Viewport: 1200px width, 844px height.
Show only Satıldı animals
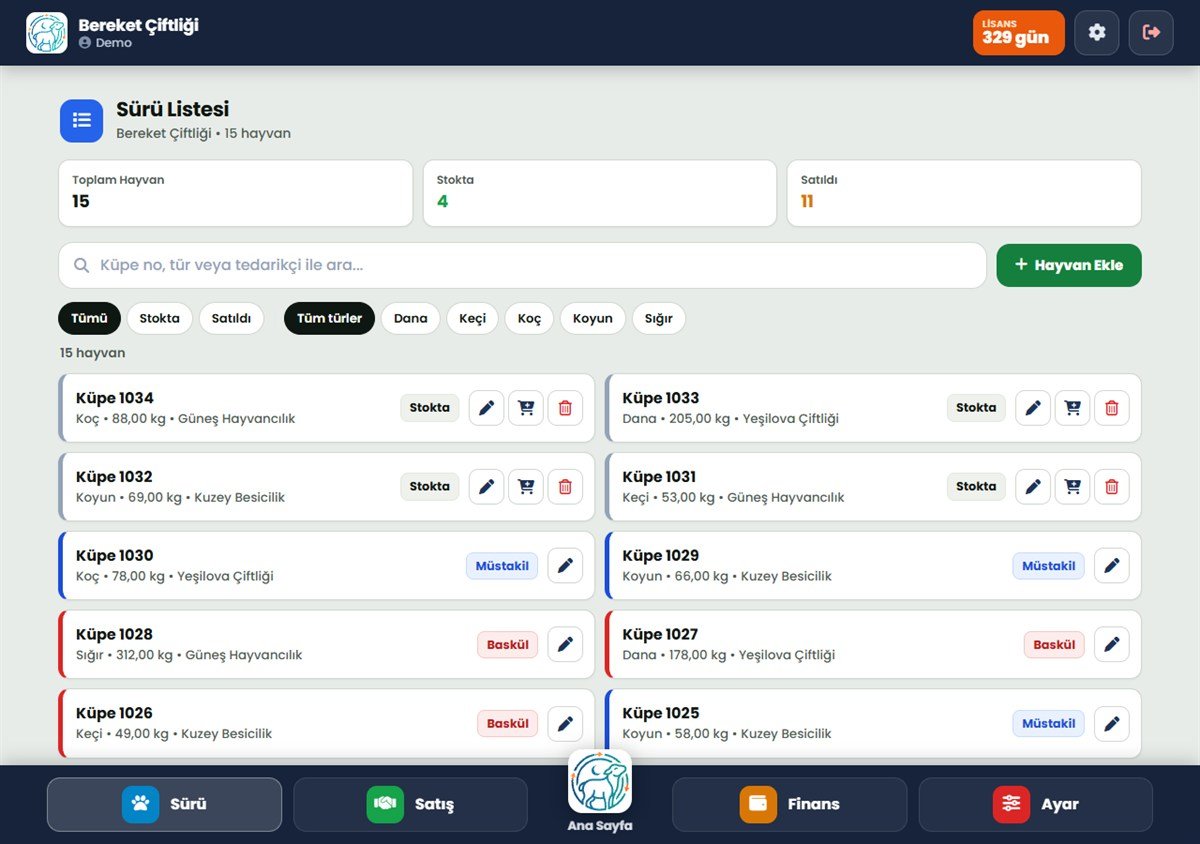231,318
